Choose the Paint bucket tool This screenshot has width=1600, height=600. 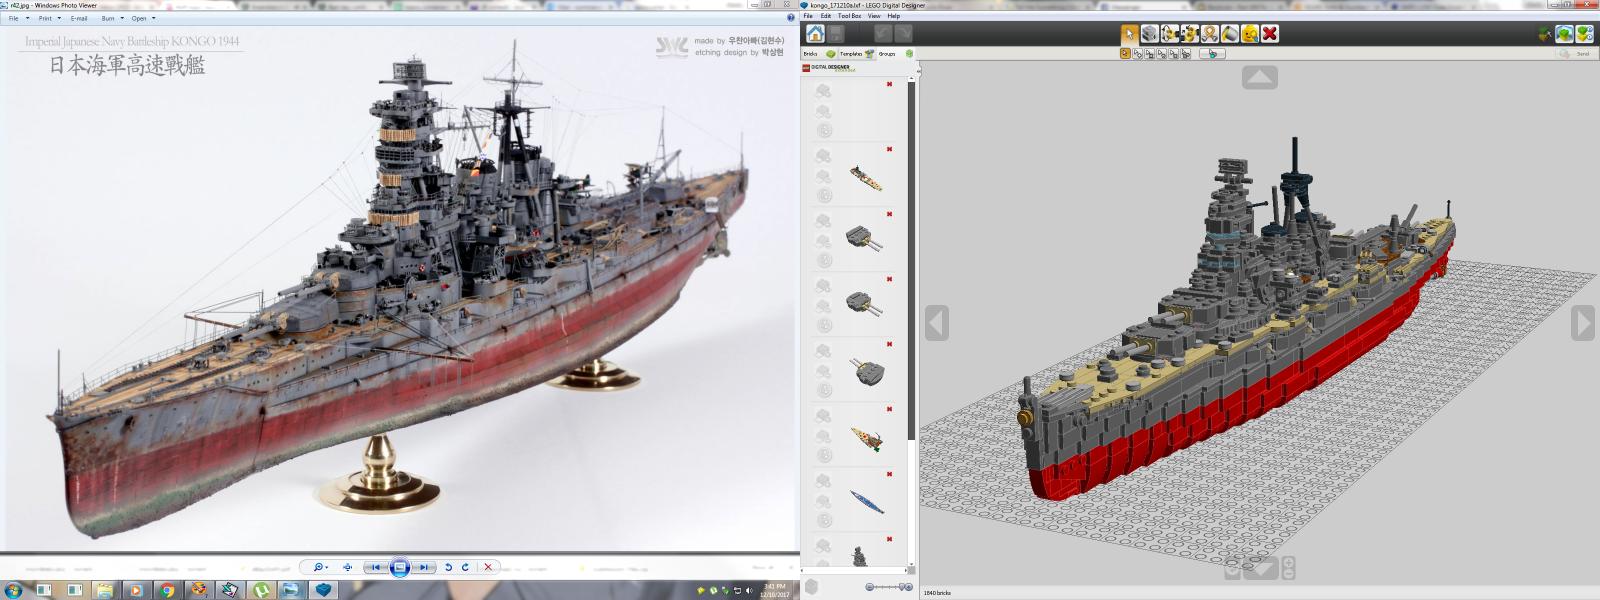coord(1229,34)
